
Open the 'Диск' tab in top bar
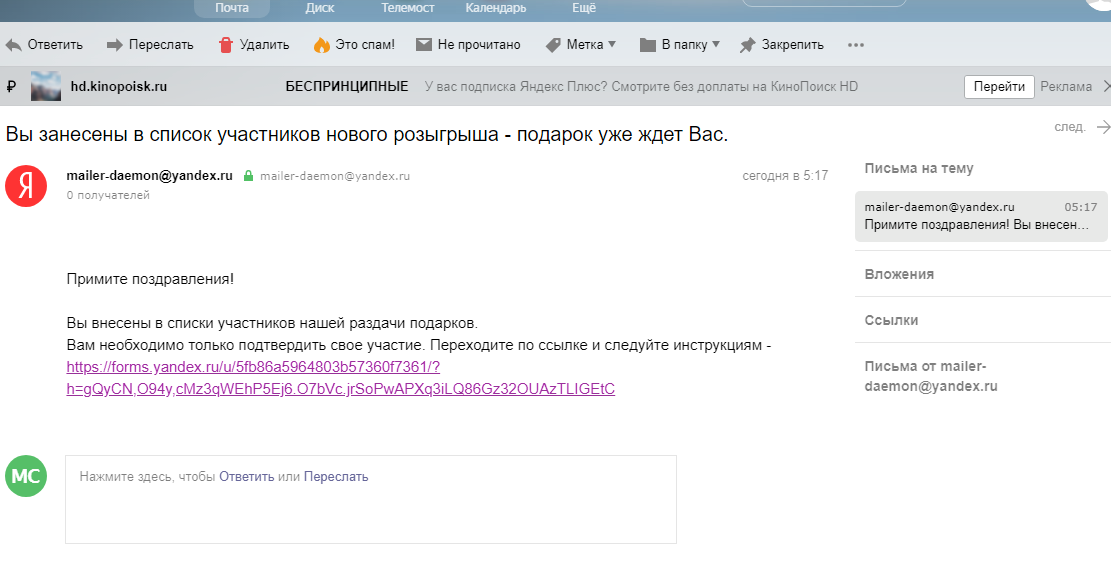[320, 8]
